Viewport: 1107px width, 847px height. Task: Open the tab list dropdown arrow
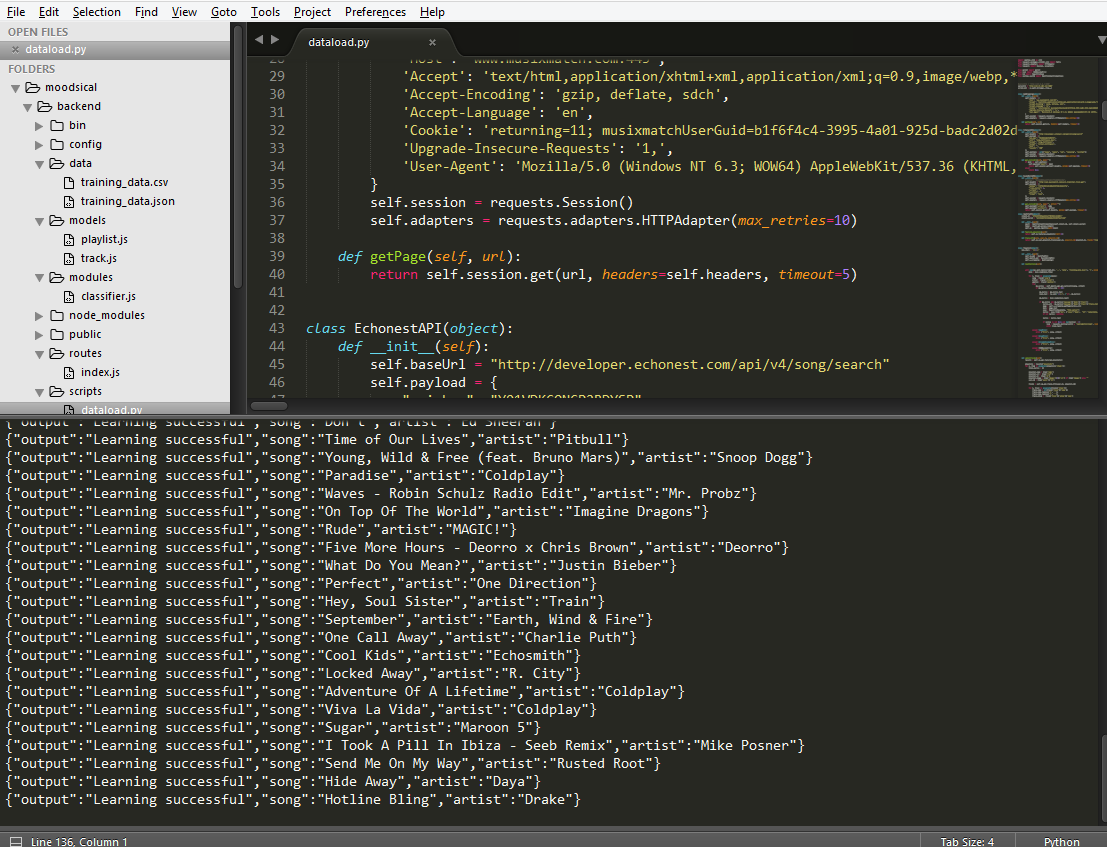point(1101,40)
